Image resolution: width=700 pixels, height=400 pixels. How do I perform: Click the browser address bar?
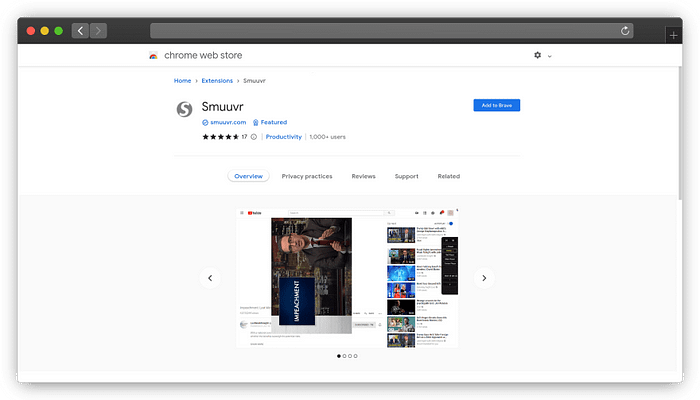coord(392,31)
